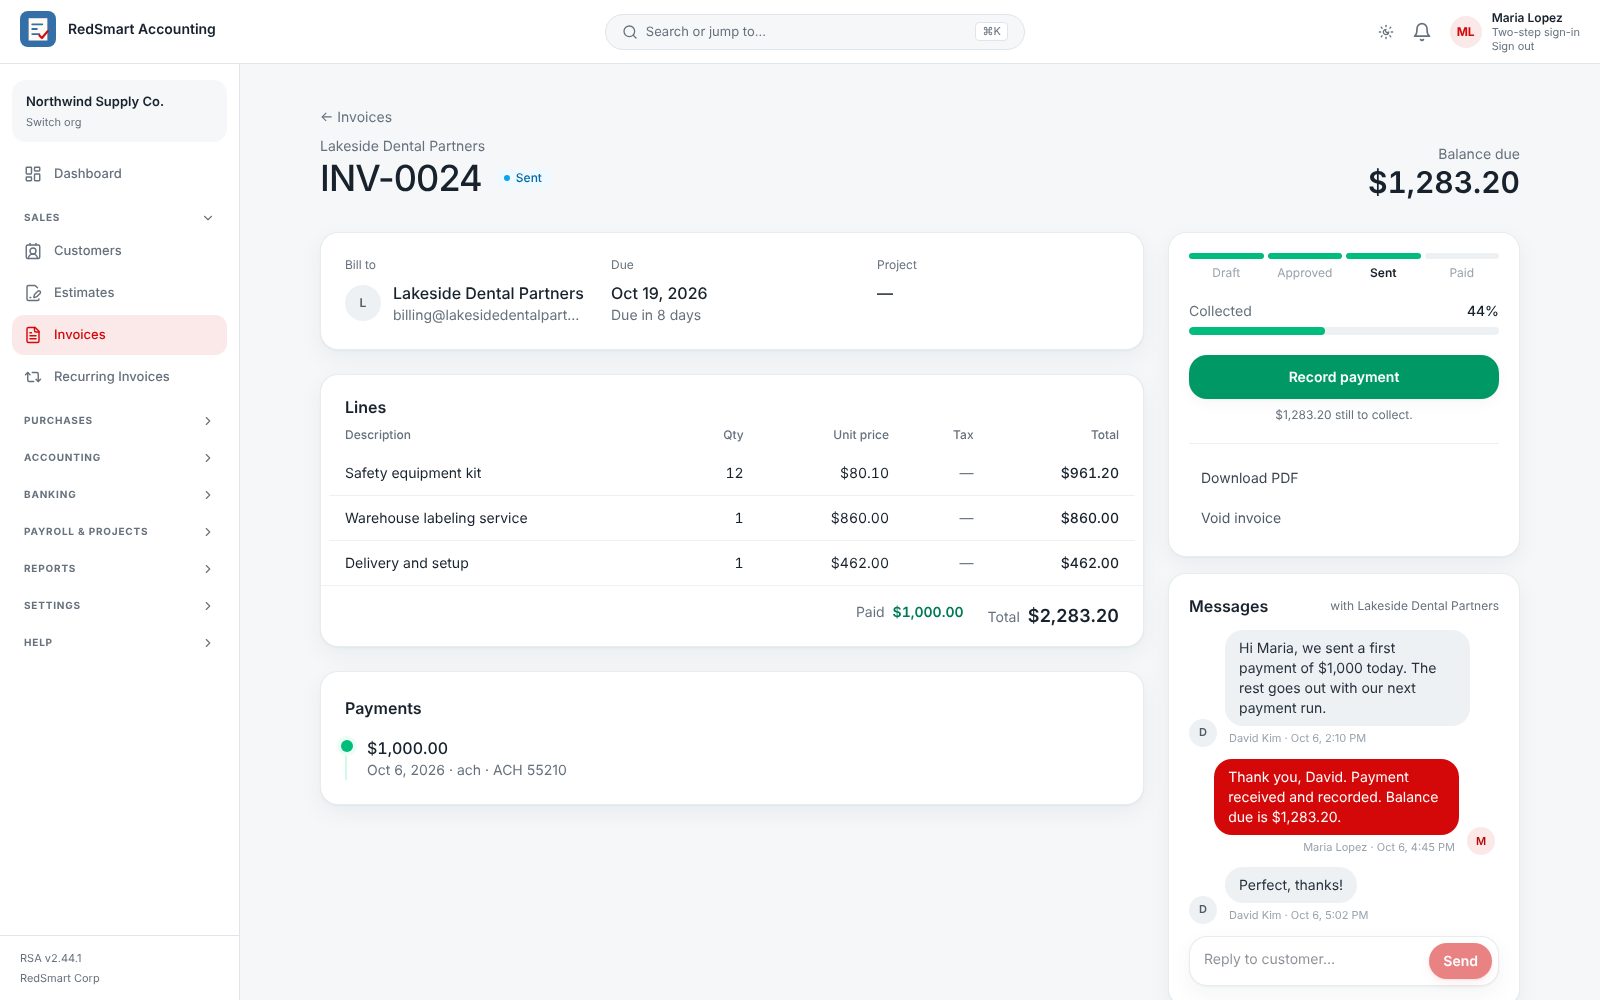This screenshot has height=1000, width=1600.
Task: Click the billing@lakesidedentalpart... email
Action: [486, 315]
